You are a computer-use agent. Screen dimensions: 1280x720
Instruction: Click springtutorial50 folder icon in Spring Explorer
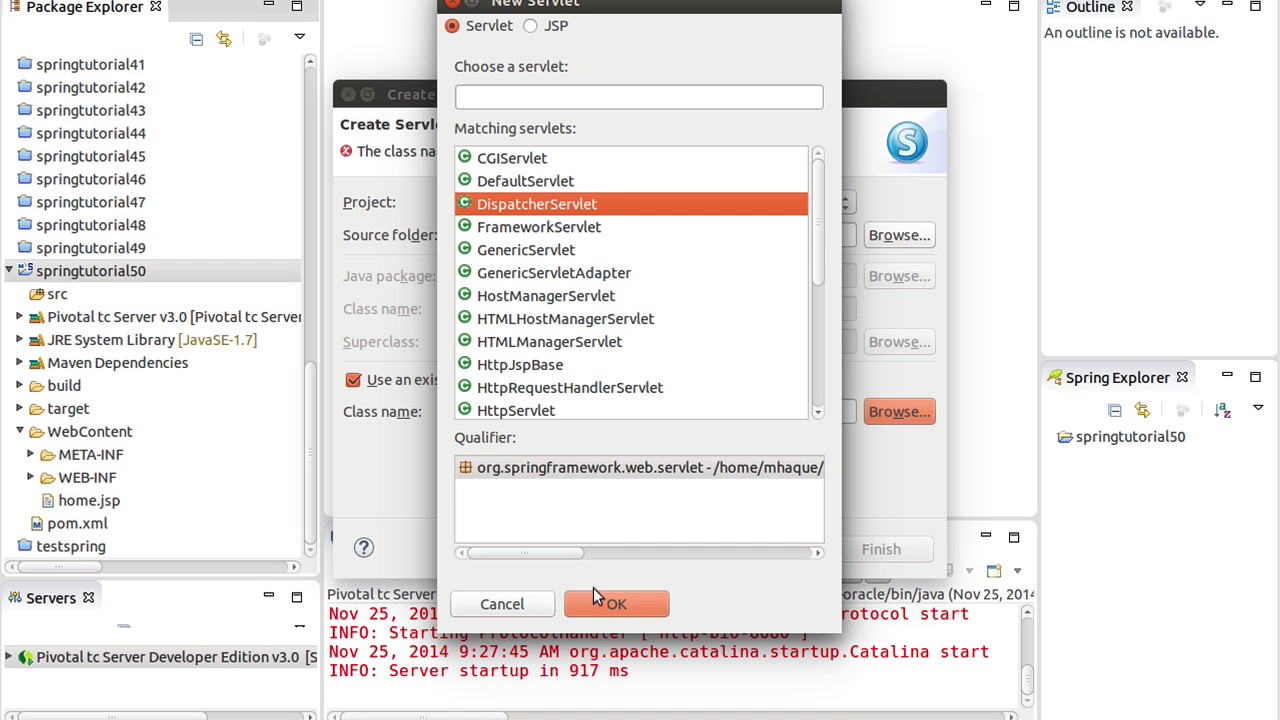(x=1065, y=437)
